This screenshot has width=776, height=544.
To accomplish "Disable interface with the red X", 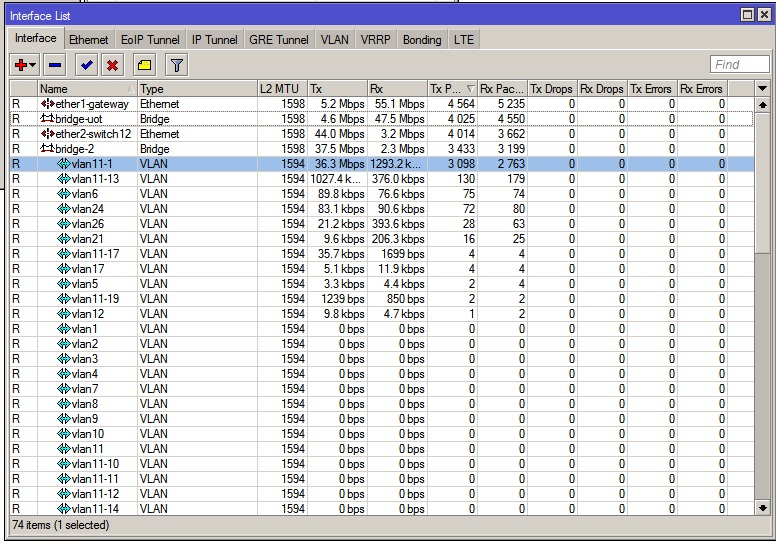I will click(x=112, y=65).
